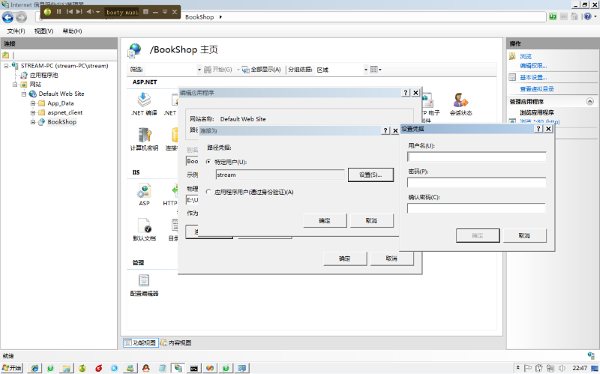Image resolution: width=600 pixels, height=374 pixels.
Task: Select Default Web Site in the tree
Action: pyautogui.click(x=61, y=94)
